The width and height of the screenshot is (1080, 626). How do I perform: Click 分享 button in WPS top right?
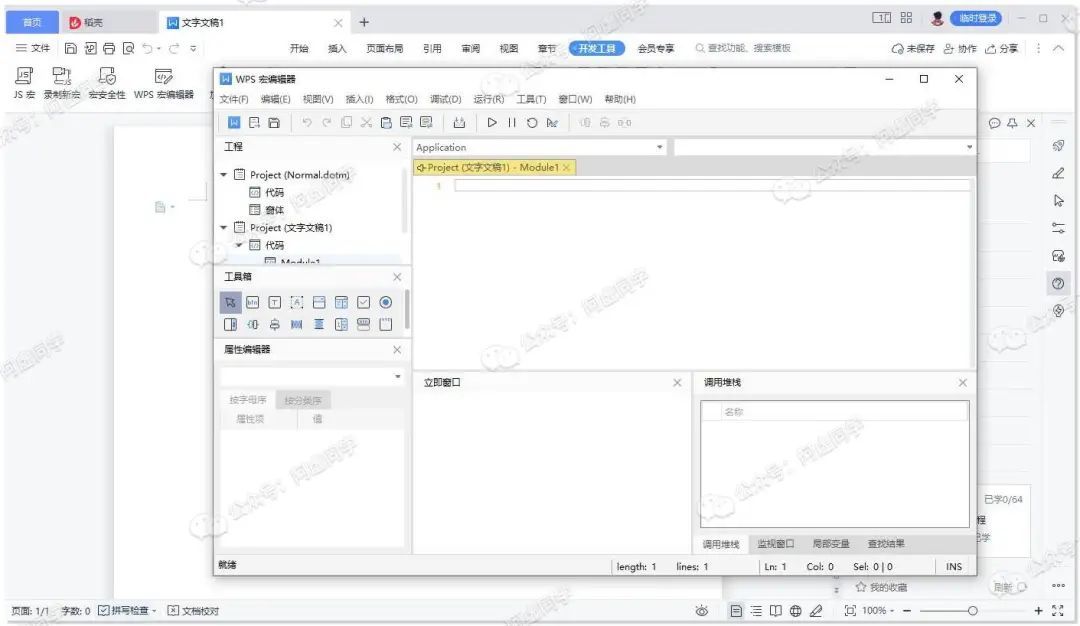[1001, 48]
